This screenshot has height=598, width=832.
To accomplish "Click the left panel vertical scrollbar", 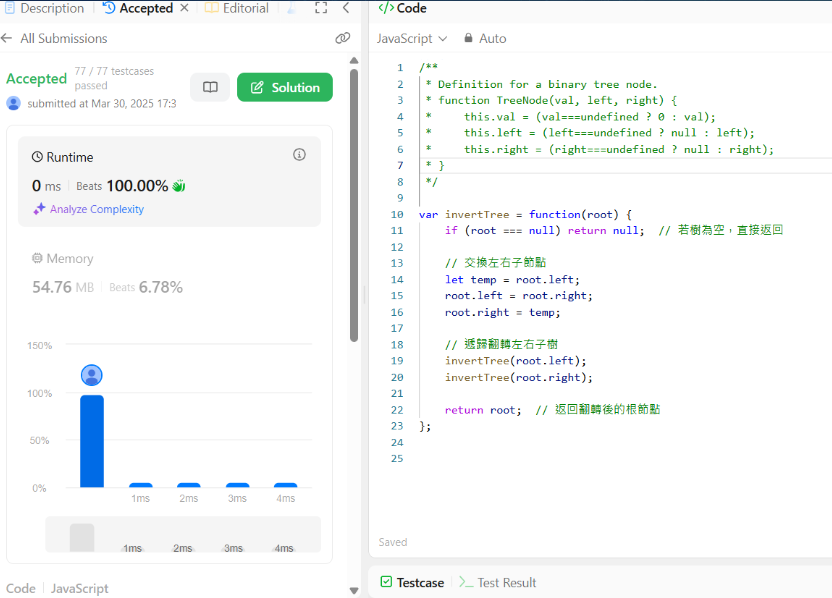I will point(354,205).
